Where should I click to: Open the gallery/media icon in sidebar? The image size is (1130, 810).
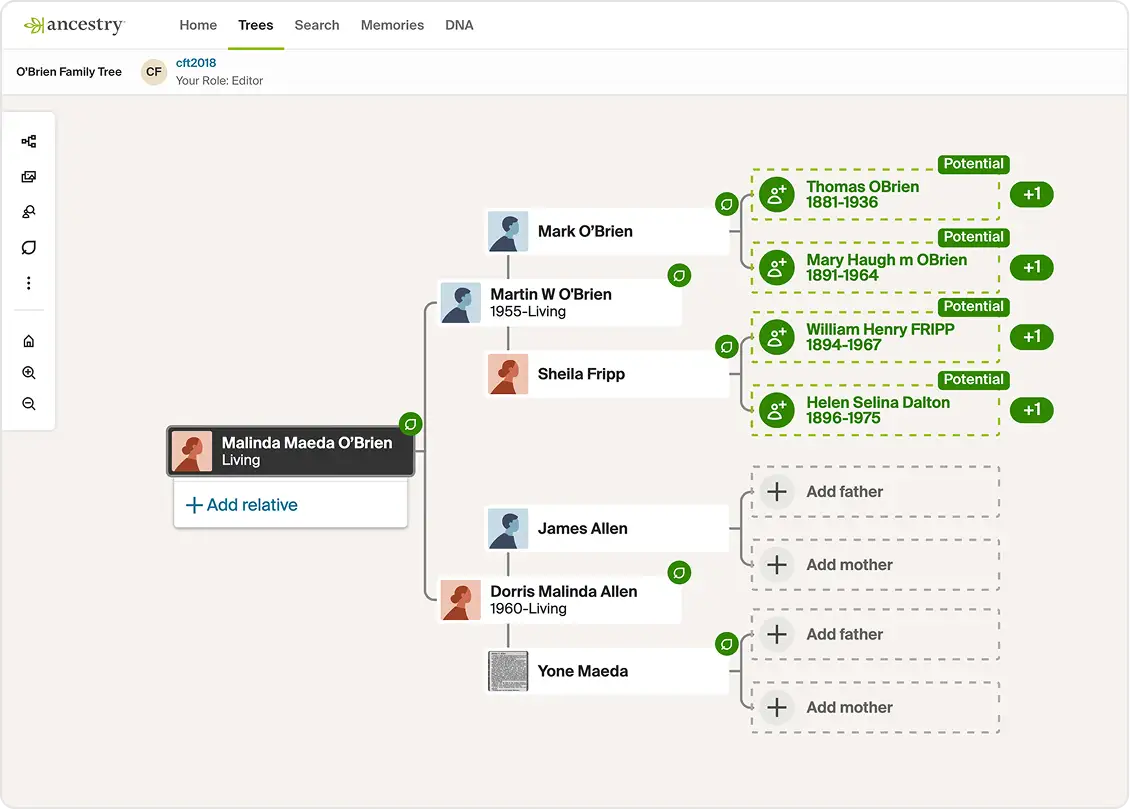click(x=29, y=176)
